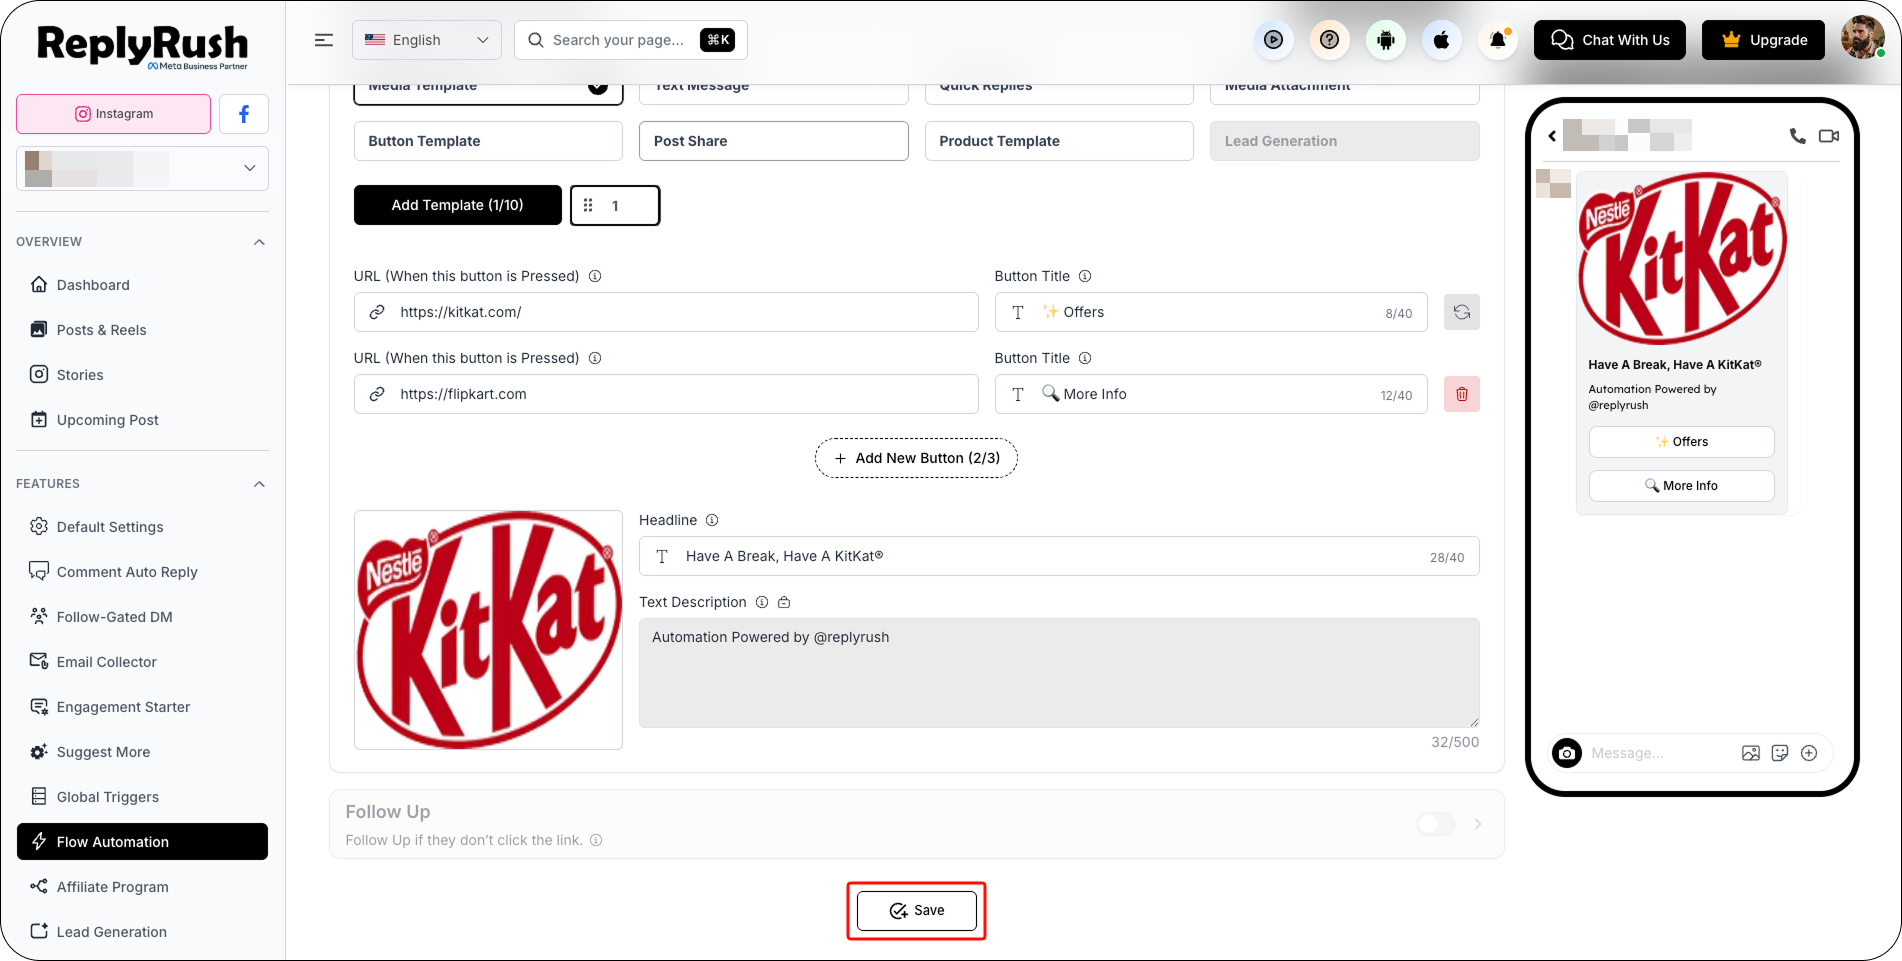Screen dimensions: 1902x961
Task: Show info for Follow Up section
Action: pos(596,840)
